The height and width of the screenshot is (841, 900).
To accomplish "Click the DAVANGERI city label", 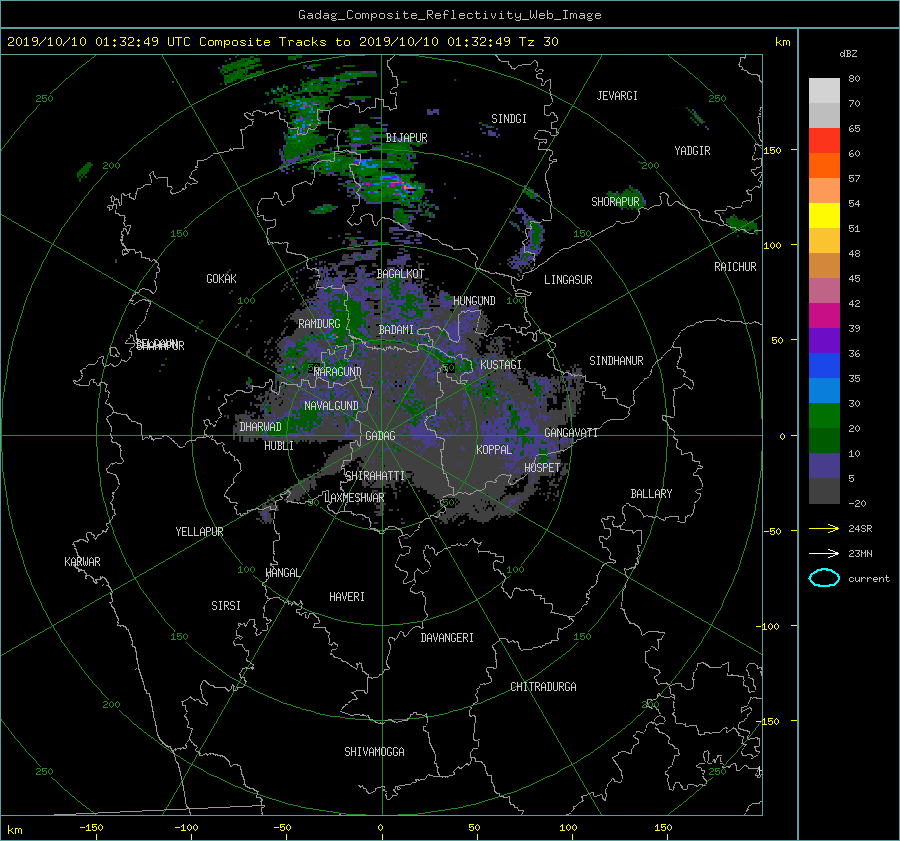I will [x=447, y=638].
